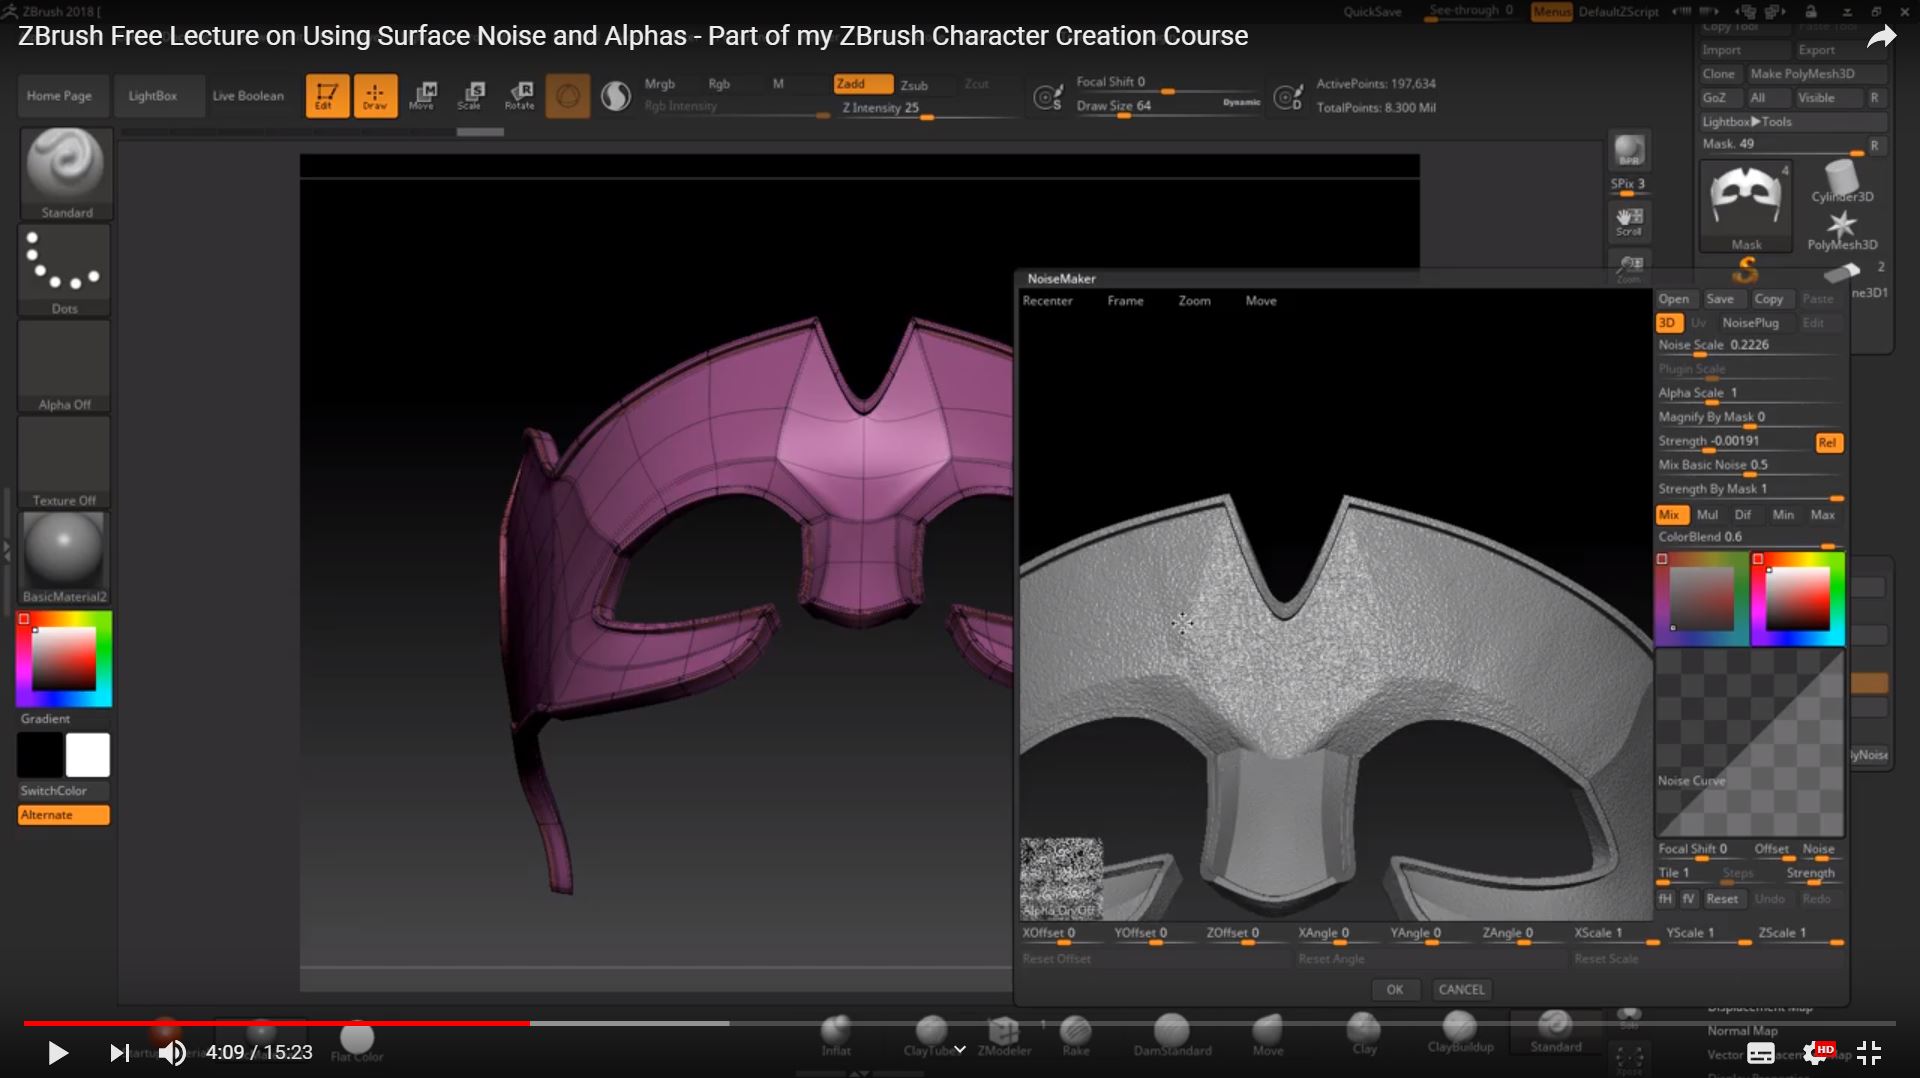Image resolution: width=1920 pixels, height=1078 pixels.
Task: Click the half-shaded sphere material icon
Action: (x=616, y=96)
